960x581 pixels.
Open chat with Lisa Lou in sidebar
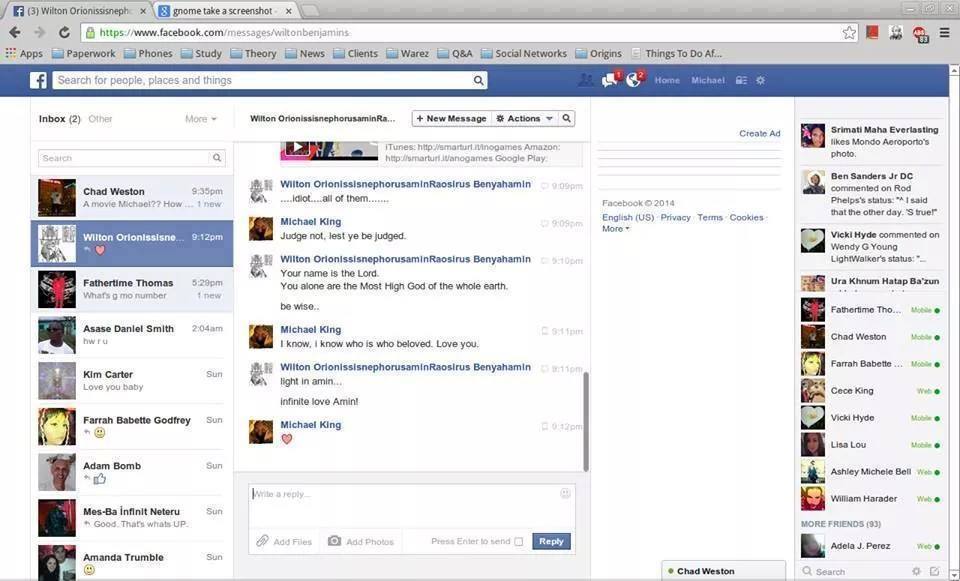(x=871, y=444)
